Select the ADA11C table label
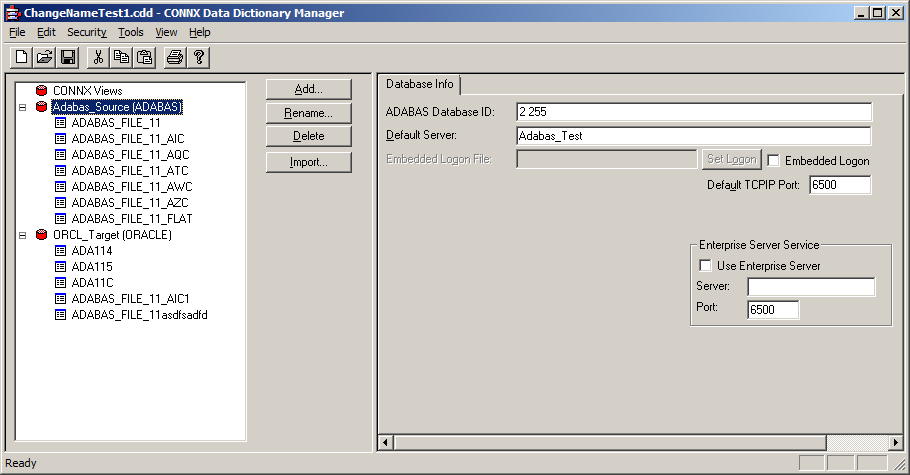 coord(92,283)
